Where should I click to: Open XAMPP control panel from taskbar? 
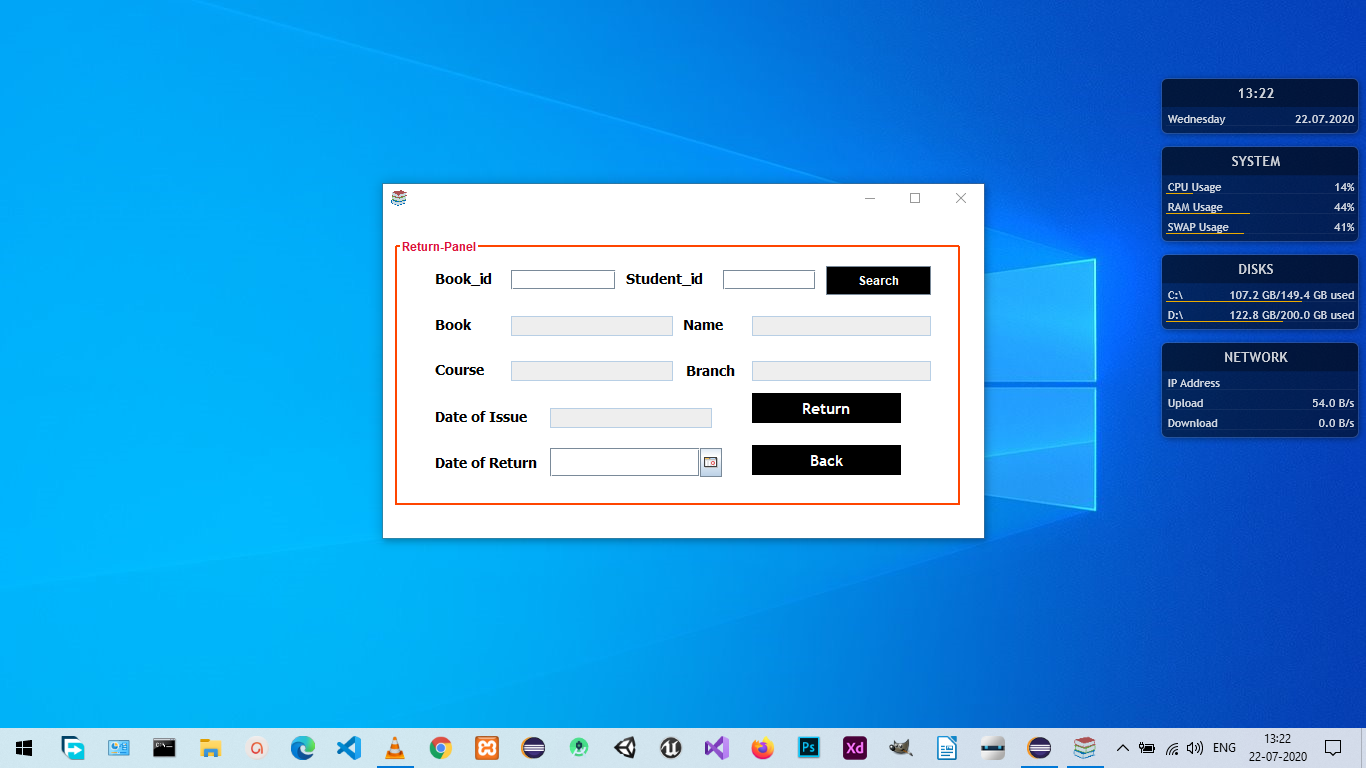coord(487,747)
